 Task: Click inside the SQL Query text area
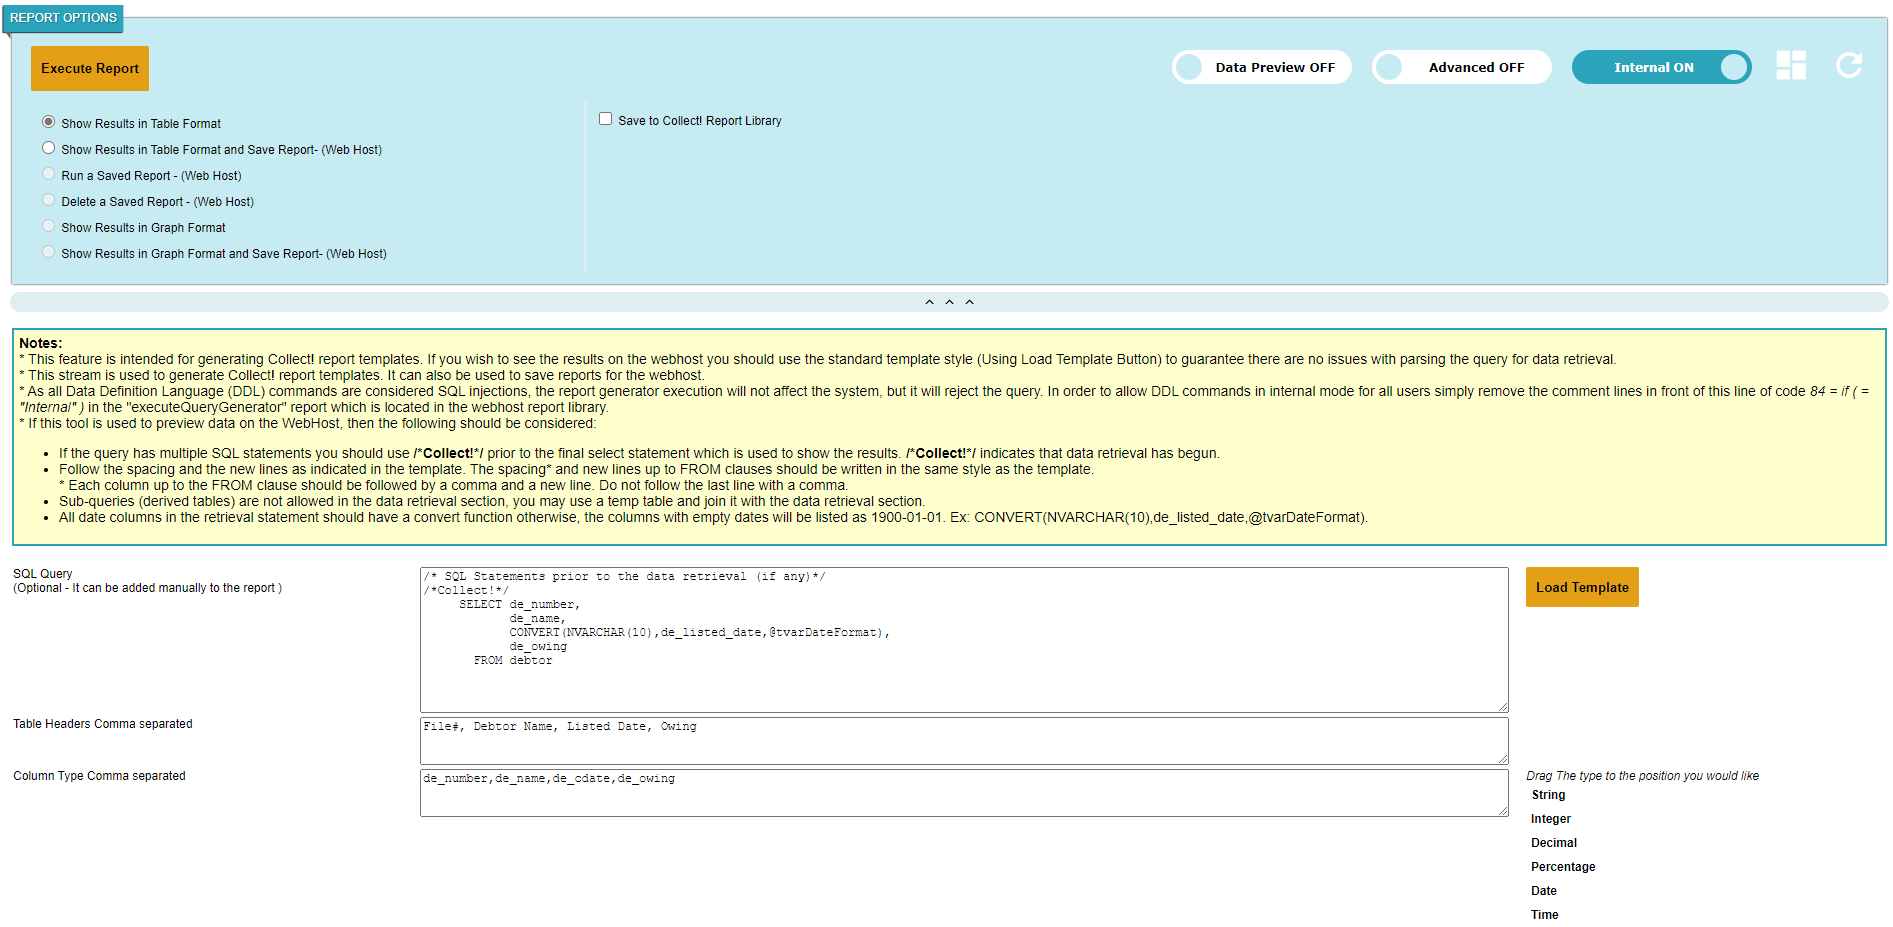tap(963, 640)
